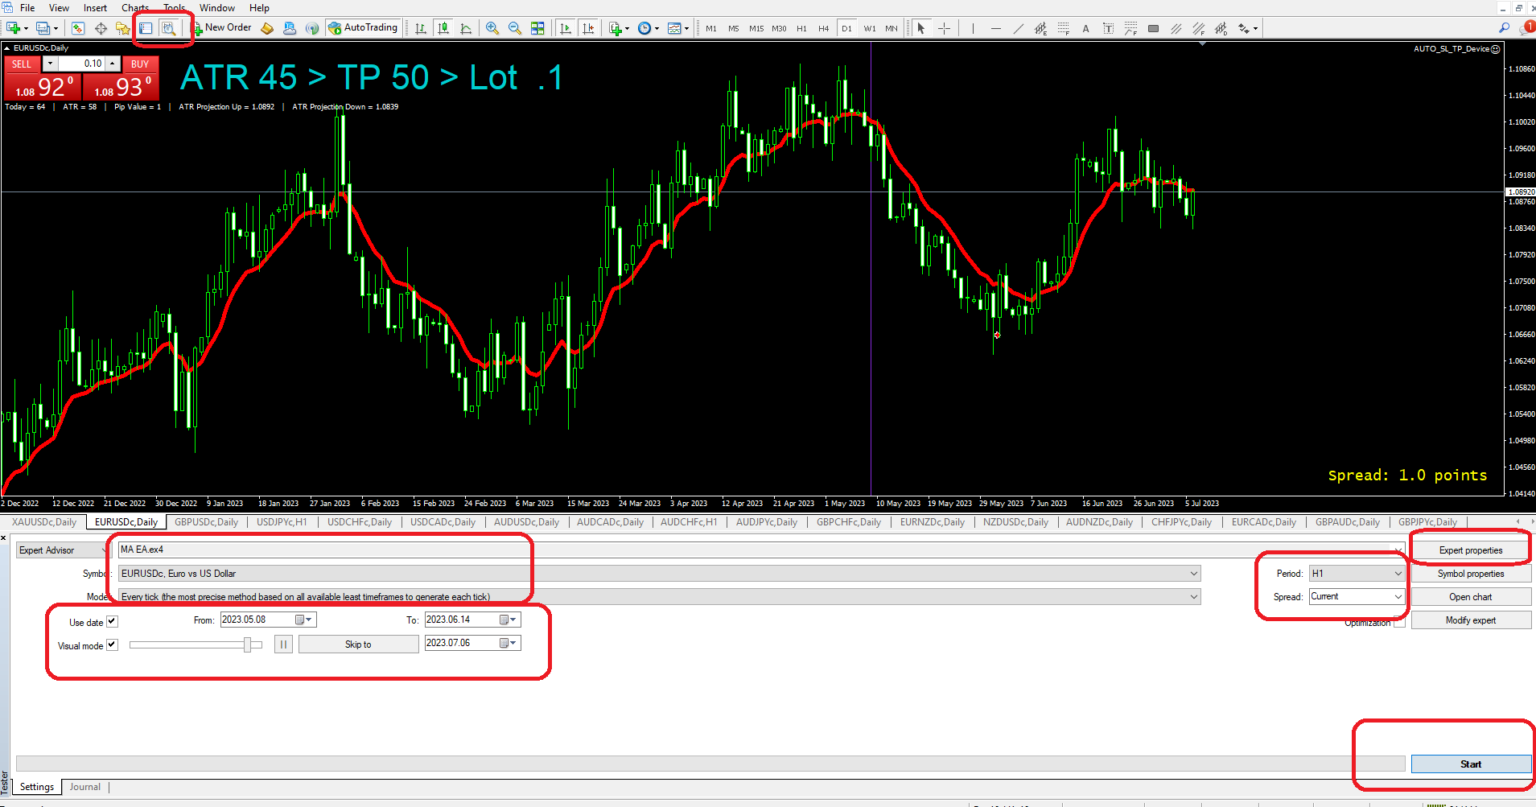
Task: Select the Text 'A' tool
Action: [x=1086, y=28]
